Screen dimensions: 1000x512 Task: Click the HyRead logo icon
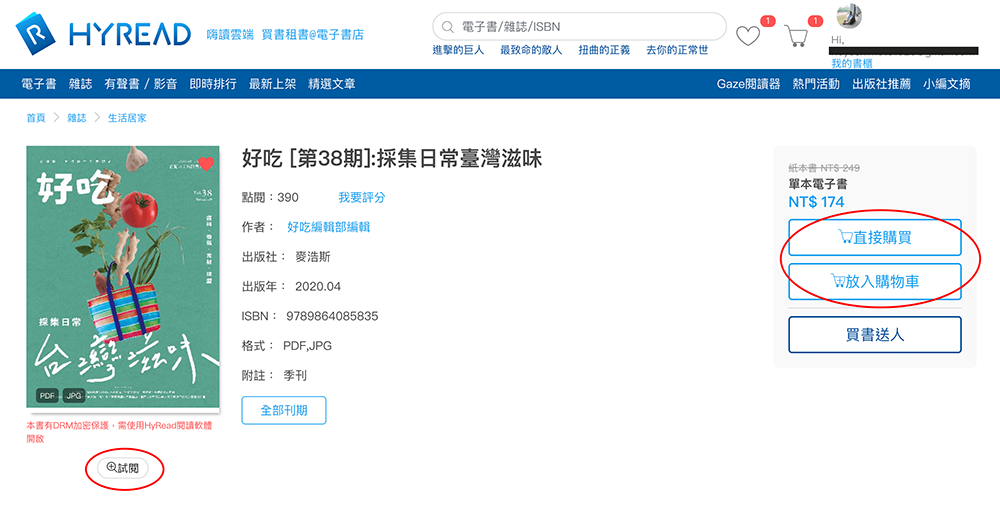[x=35, y=33]
